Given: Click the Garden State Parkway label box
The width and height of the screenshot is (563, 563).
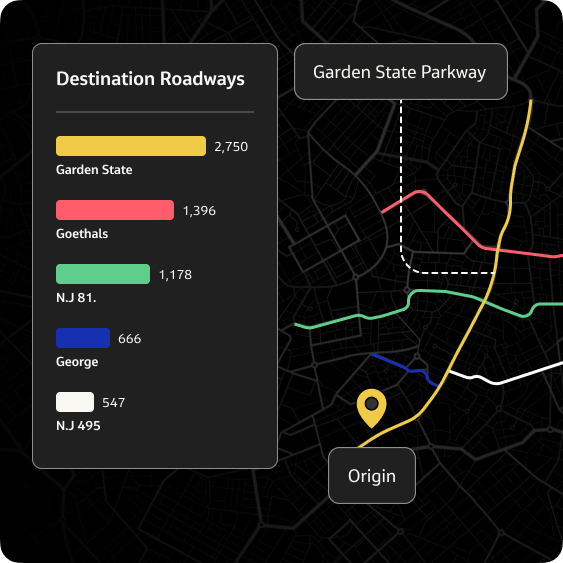Looking at the screenshot, I should pyautogui.click(x=401, y=71).
